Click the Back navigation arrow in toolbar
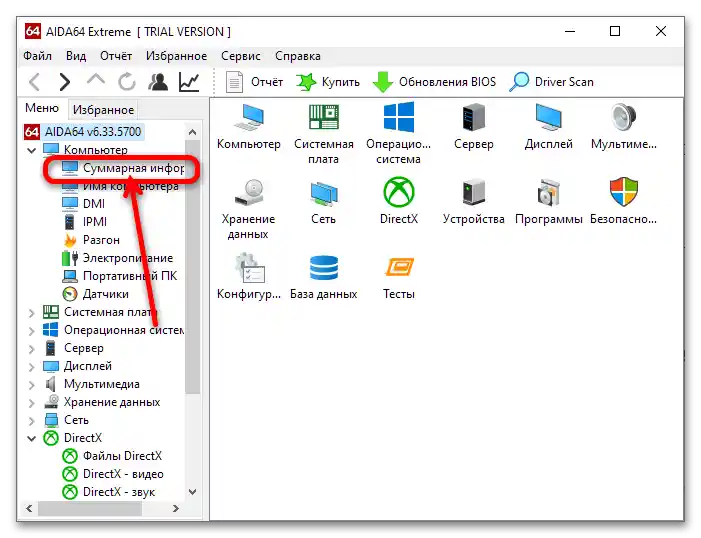The image size is (701, 538). click(34, 82)
